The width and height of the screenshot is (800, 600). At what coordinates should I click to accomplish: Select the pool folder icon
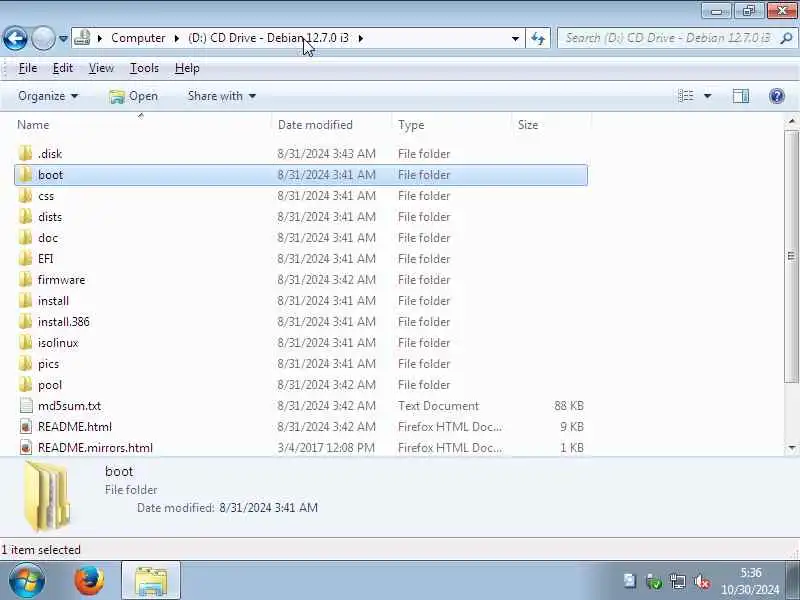tap(25, 385)
